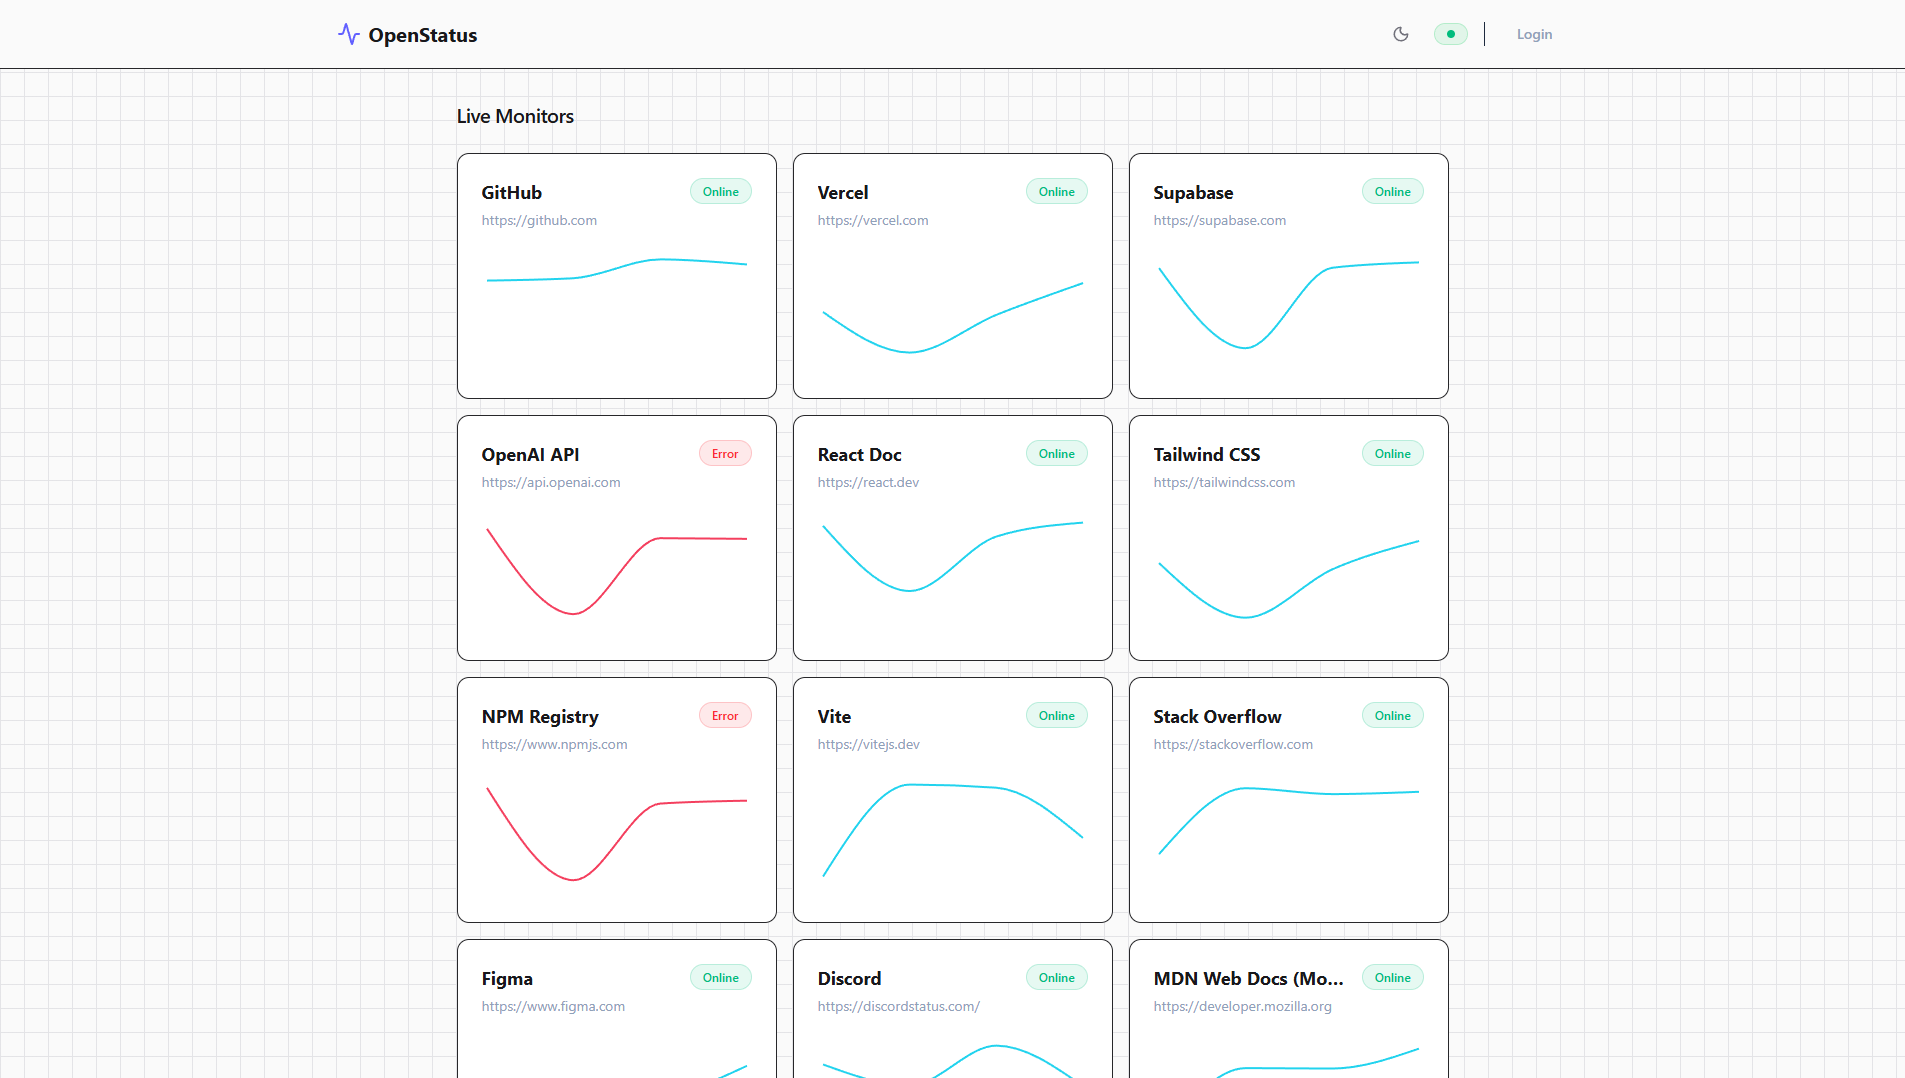
Task: Select the https://vitejs.dev URL text
Action: 869,744
